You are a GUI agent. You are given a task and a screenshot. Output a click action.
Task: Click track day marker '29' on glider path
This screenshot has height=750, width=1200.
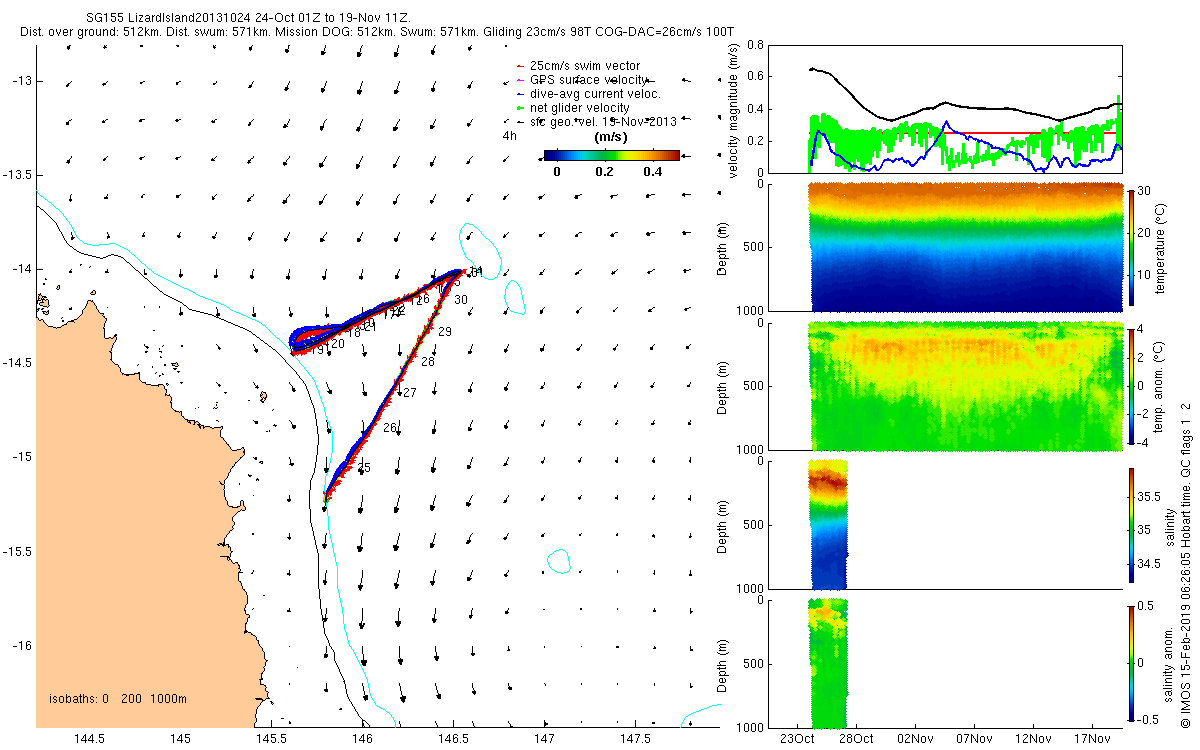click(x=445, y=332)
